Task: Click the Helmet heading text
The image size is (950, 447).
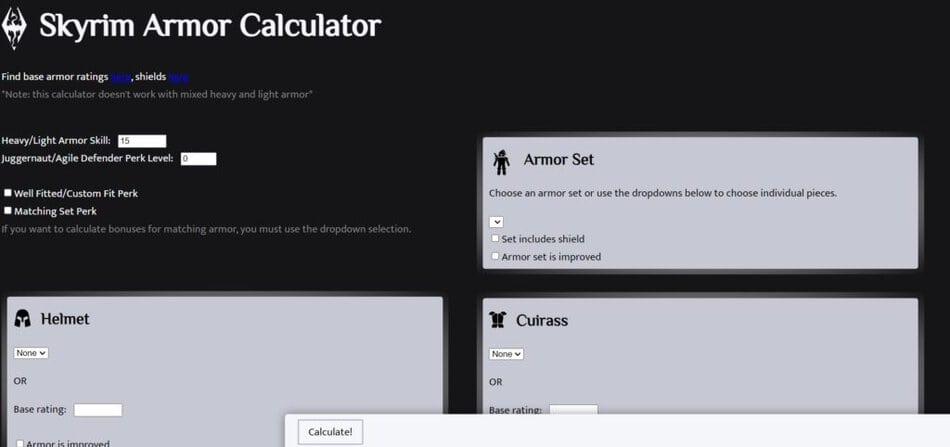Action: pyautogui.click(x=65, y=319)
